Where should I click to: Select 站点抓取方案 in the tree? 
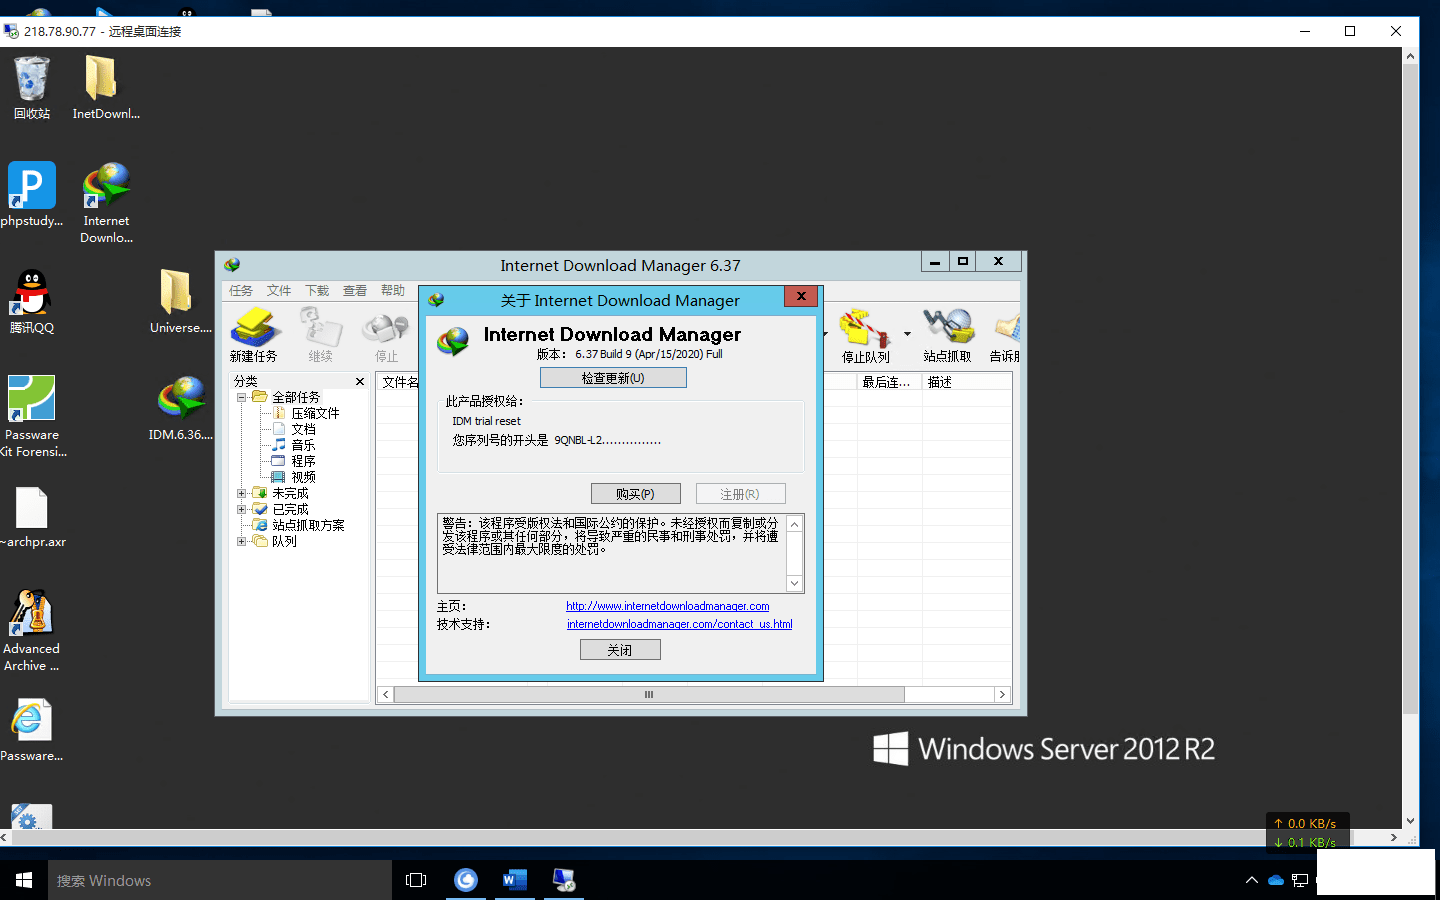[308, 525]
